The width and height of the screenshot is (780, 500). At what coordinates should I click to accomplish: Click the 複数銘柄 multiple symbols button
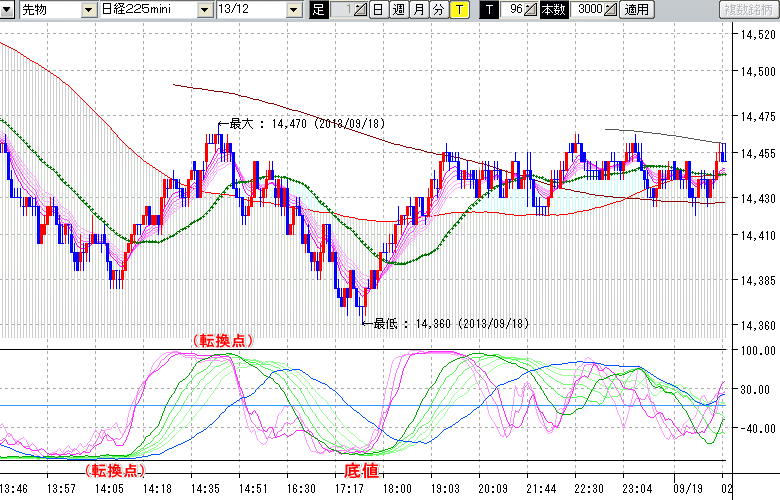(x=748, y=10)
